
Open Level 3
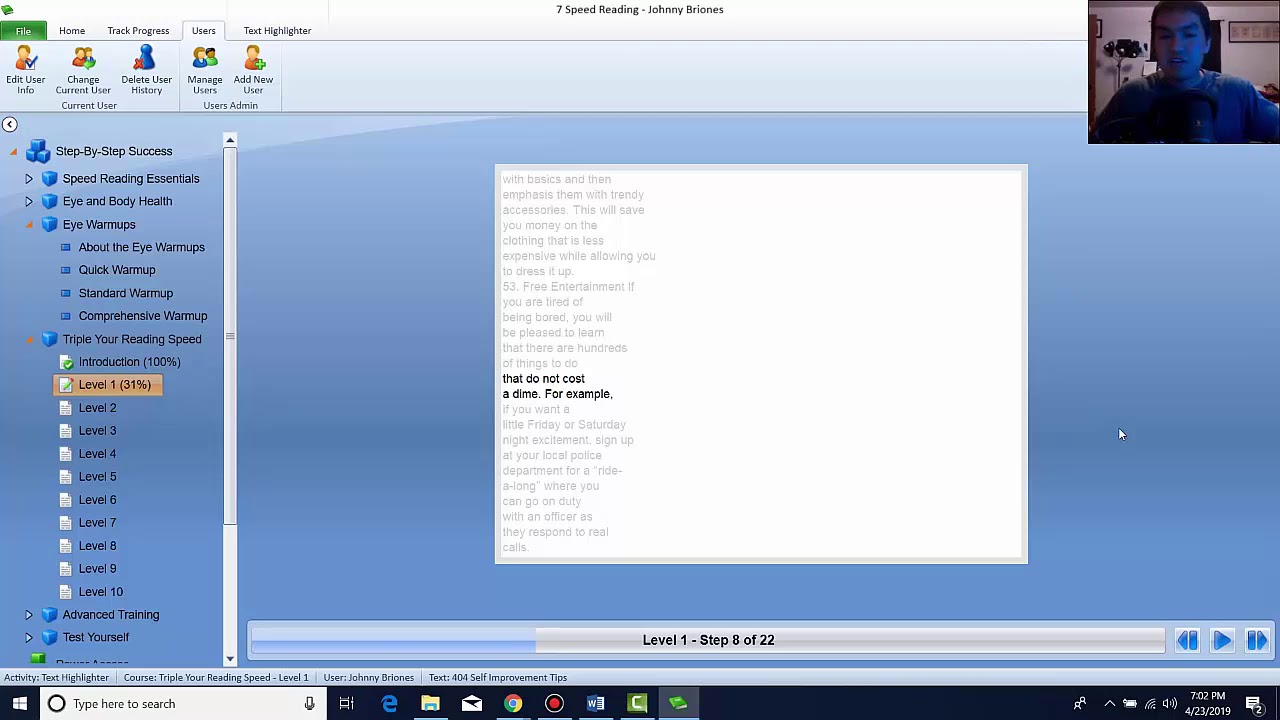pyautogui.click(x=97, y=431)
